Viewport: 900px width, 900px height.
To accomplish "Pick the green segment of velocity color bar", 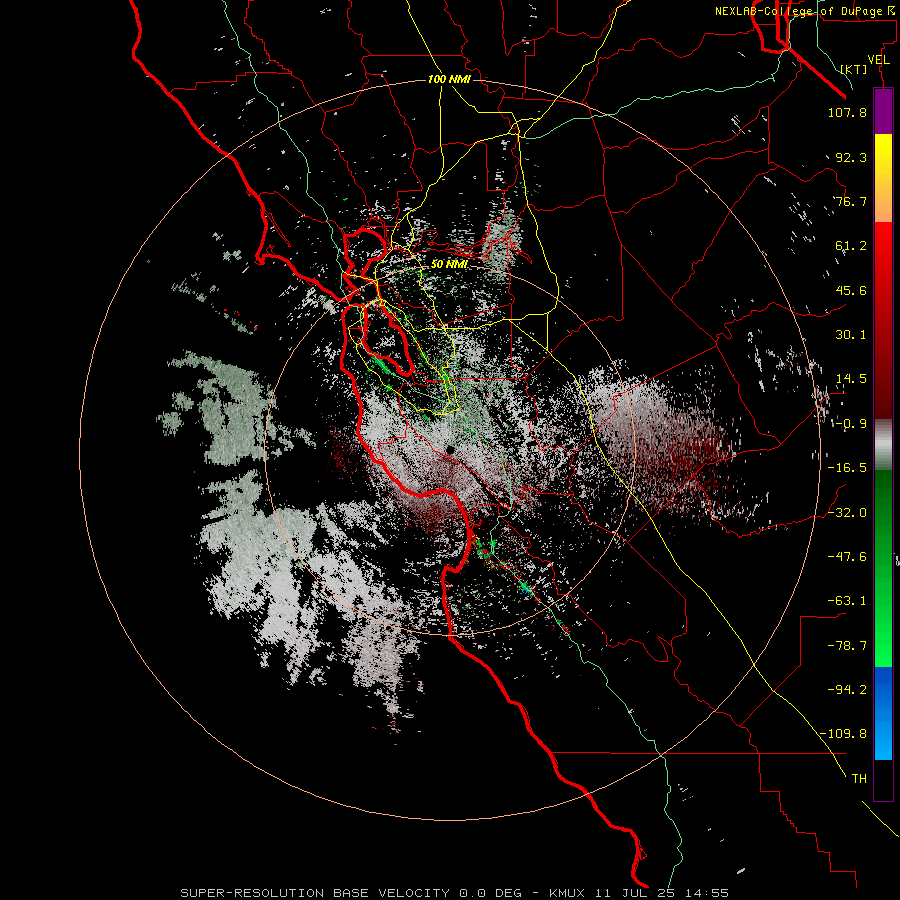I will 883,568.
